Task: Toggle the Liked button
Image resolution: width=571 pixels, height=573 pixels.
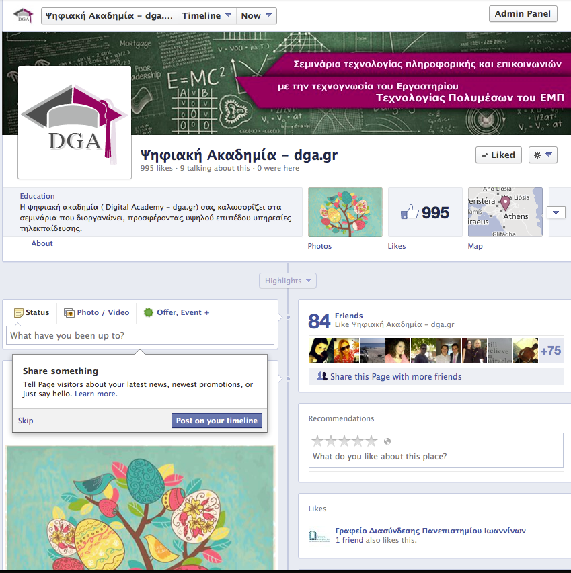Action: click(x=498, y=155)
